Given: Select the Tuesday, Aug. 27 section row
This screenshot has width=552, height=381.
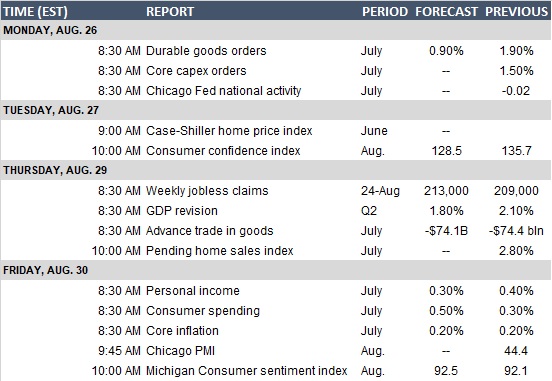Looking at the screenshot, I should (x=276, y=110).
